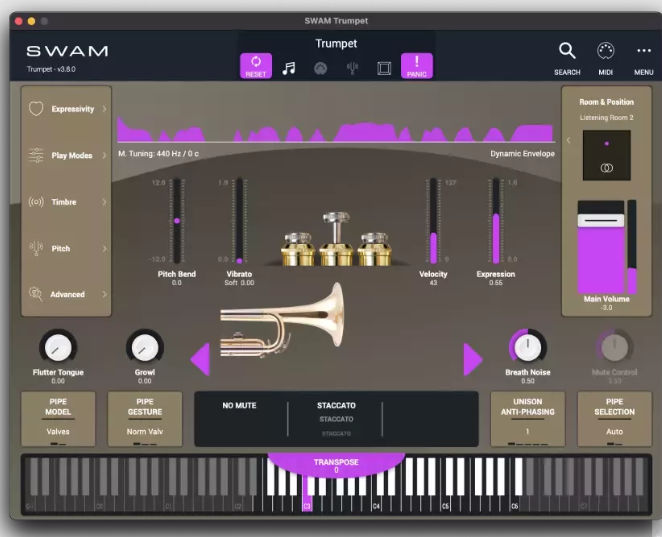
Task: Open the PIPE MODEL Valves selector
Action: [58, 419]
